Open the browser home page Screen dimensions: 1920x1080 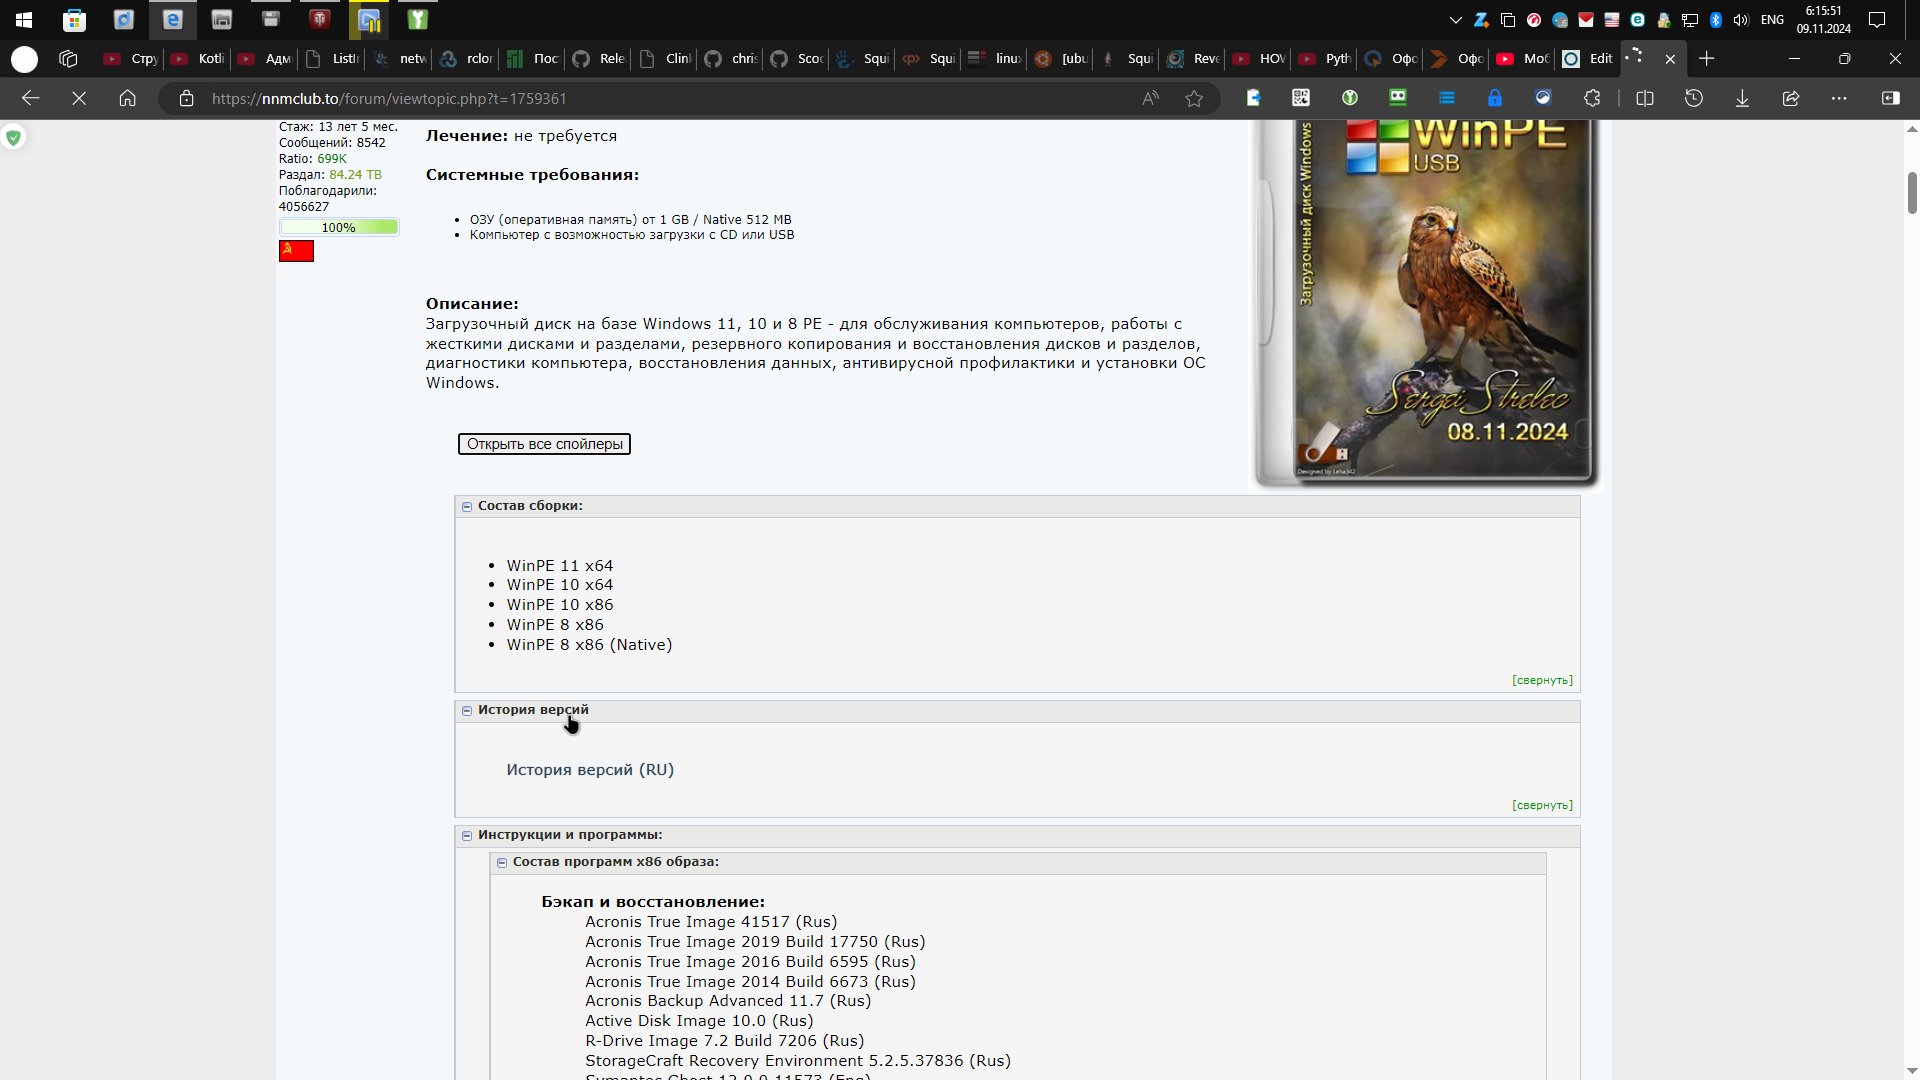pyautogui.click(x=127, y=98)
